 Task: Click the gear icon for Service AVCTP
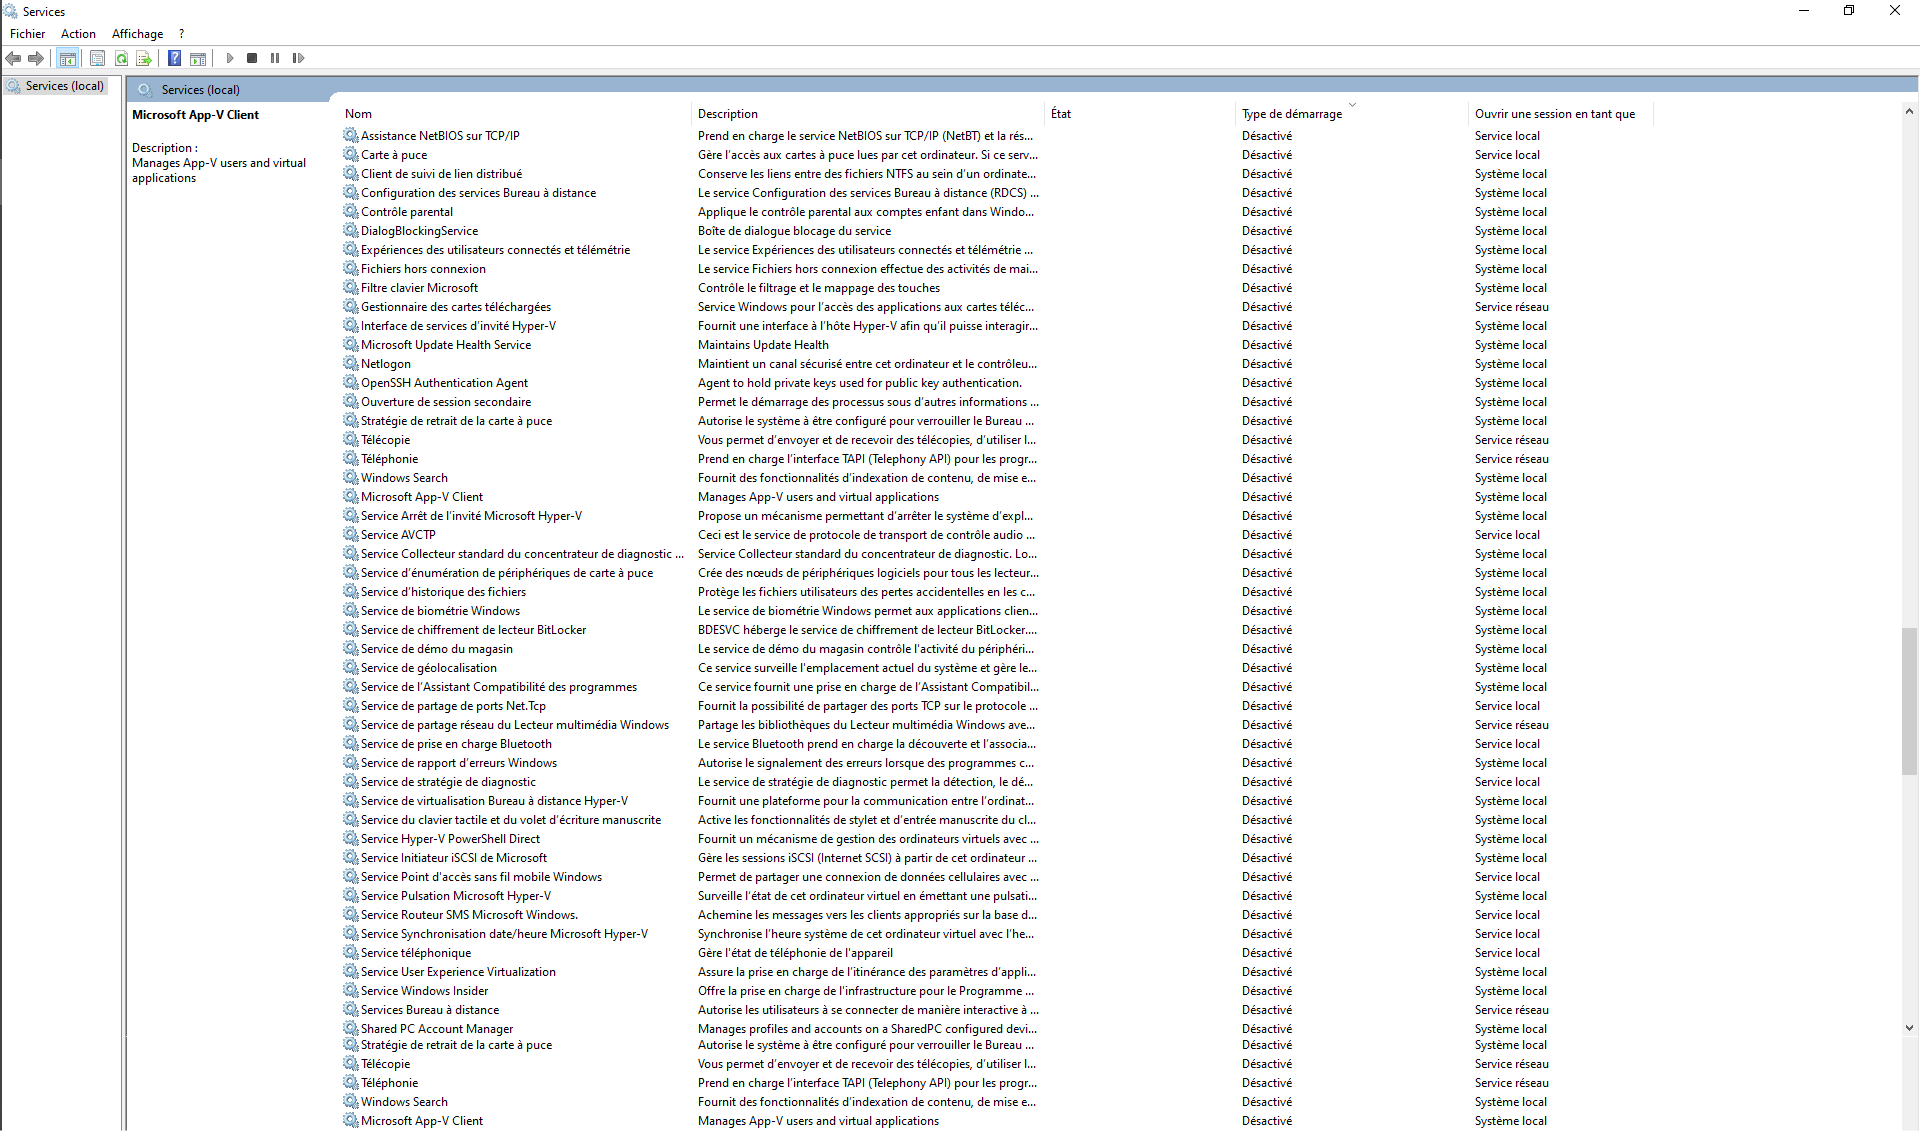pos(351,535)
